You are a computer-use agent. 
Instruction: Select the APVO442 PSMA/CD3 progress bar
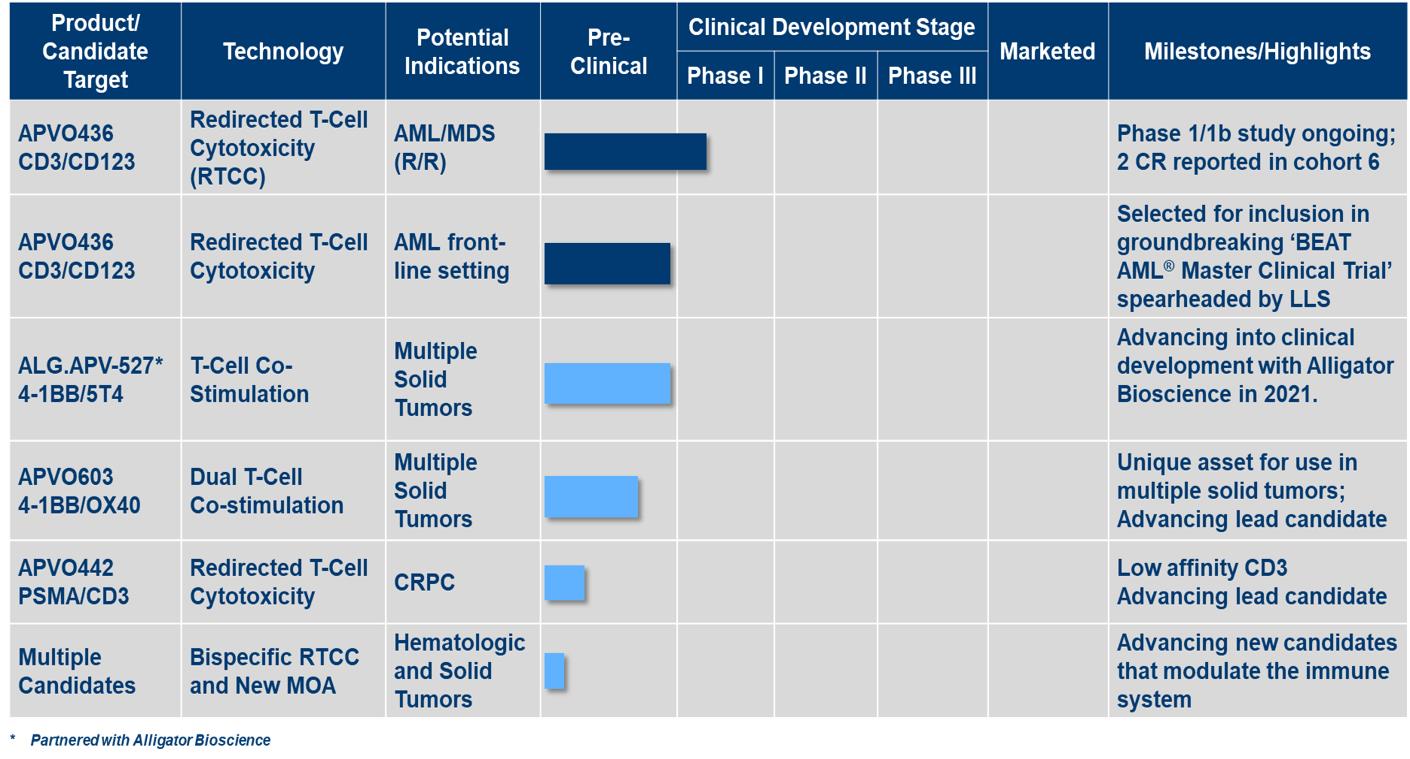pyautogui.click(x=564, y=582)
